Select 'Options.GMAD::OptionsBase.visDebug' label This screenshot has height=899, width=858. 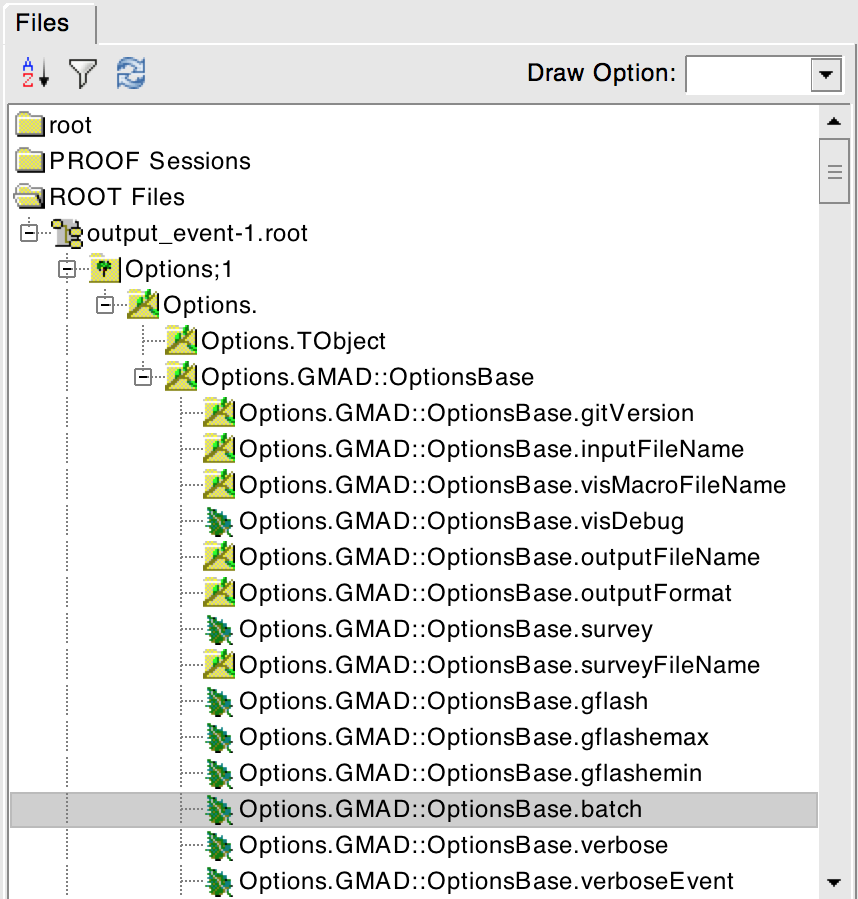pos(462,522)
